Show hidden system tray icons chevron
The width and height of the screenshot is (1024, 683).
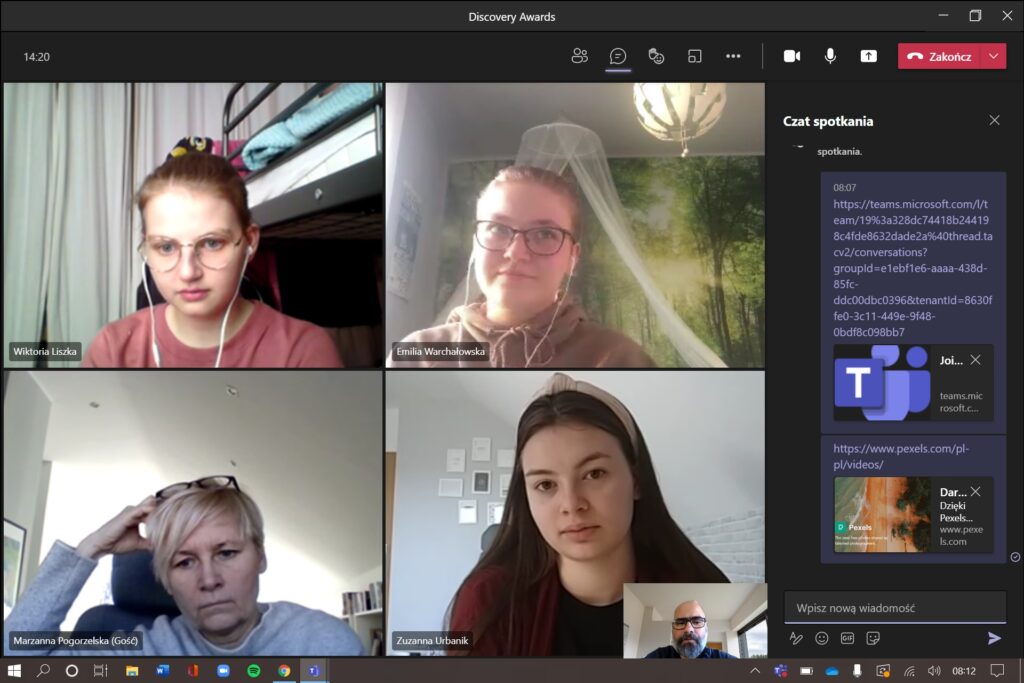755,671
